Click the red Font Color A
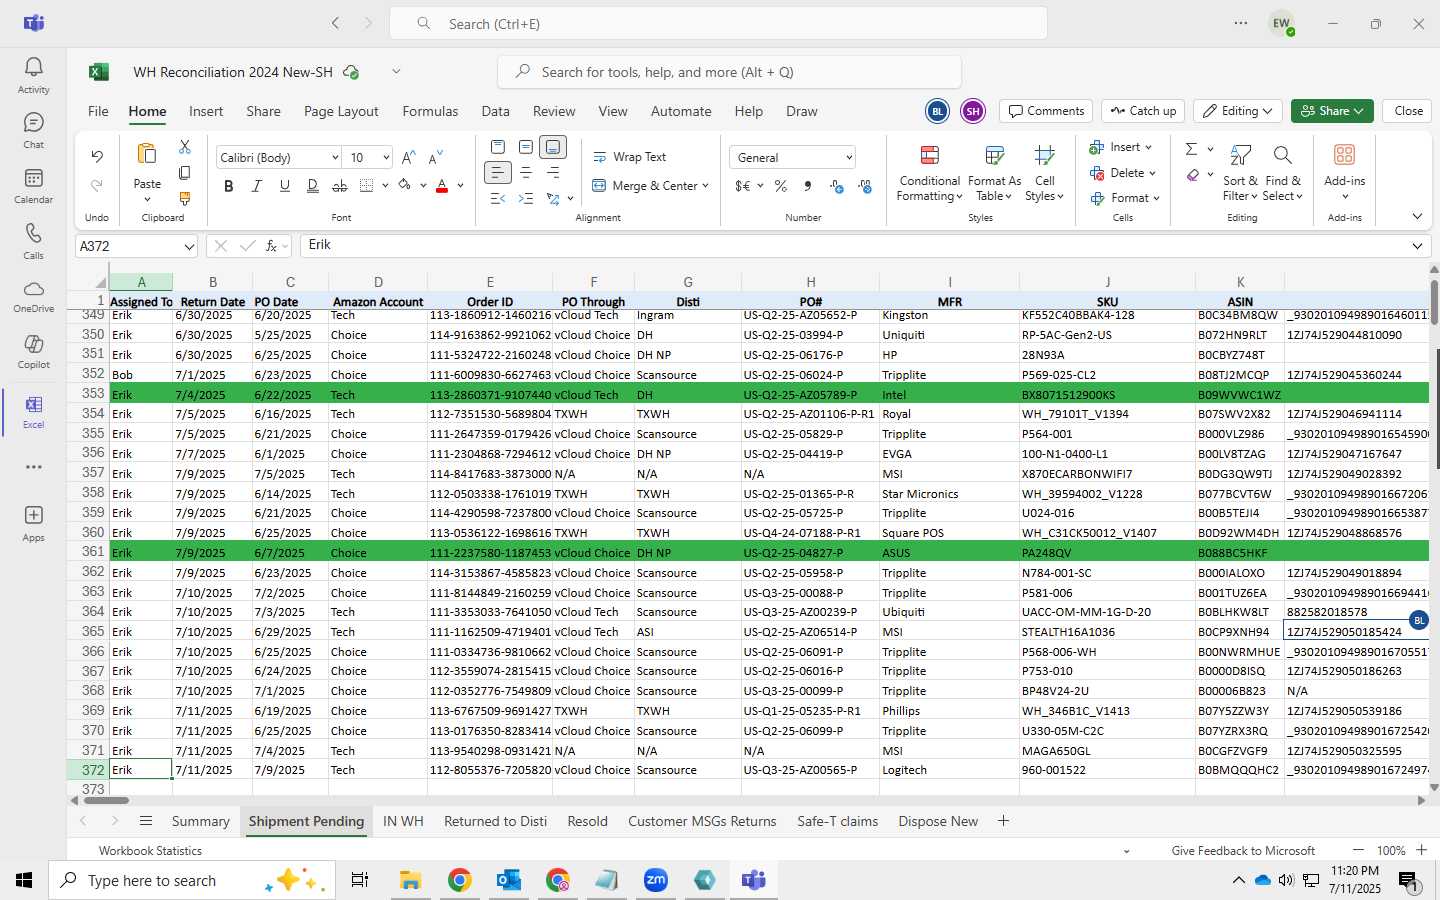 (x=442, y=186)
